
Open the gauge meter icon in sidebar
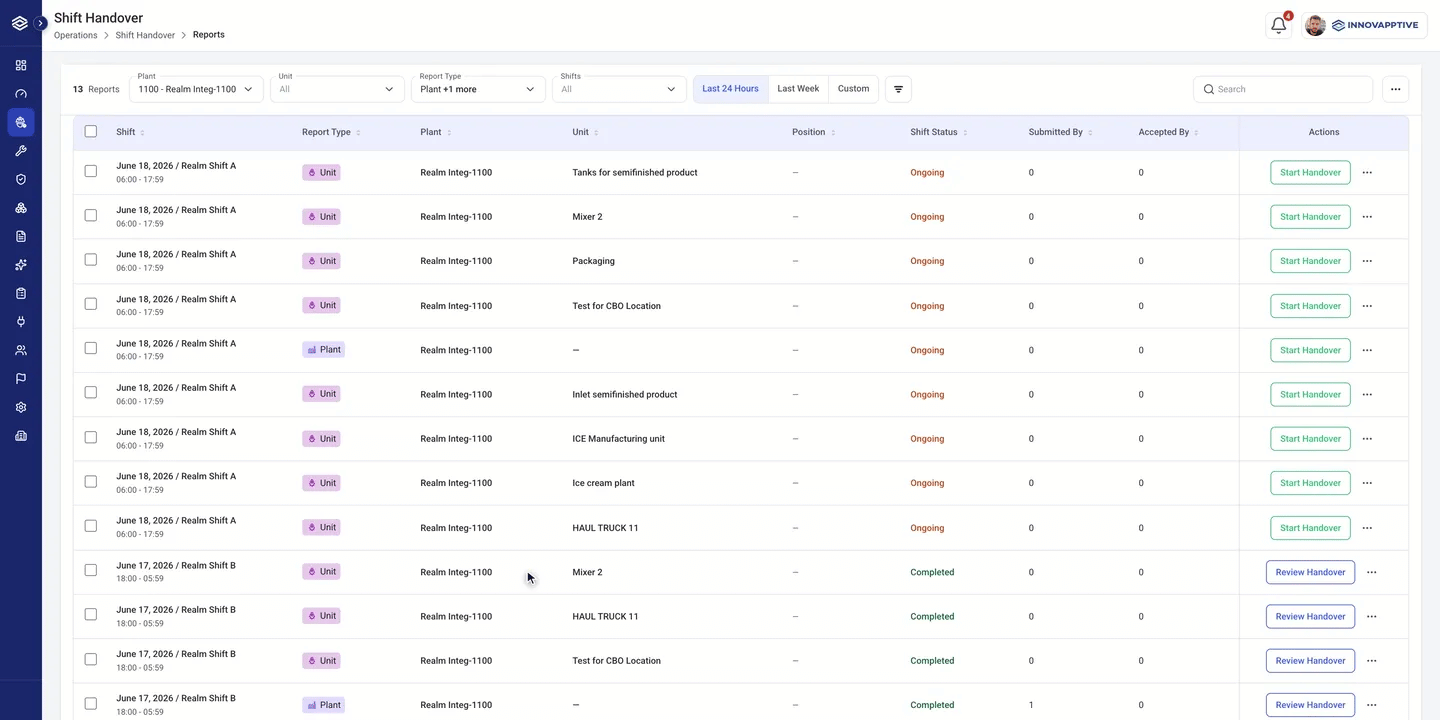pyautogui.click(x=21, y=94)
